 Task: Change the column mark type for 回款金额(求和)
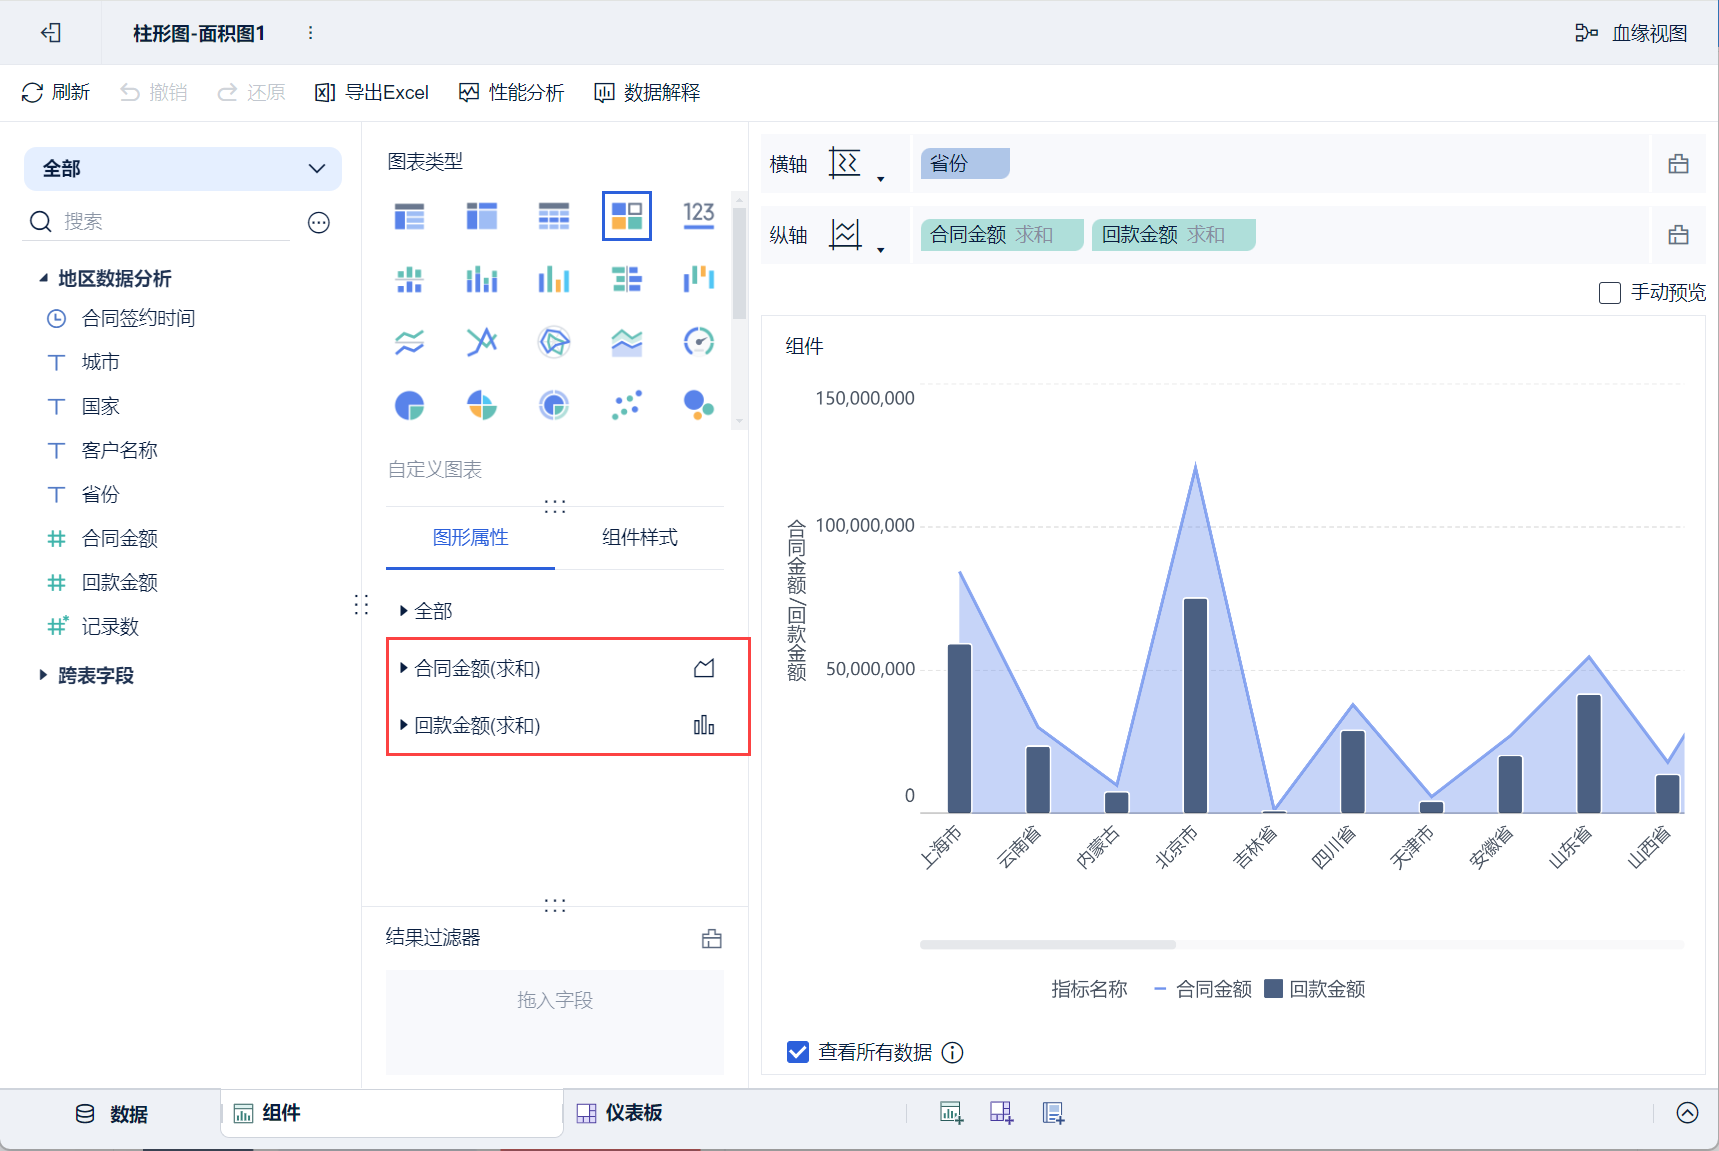tap(704, 725)
